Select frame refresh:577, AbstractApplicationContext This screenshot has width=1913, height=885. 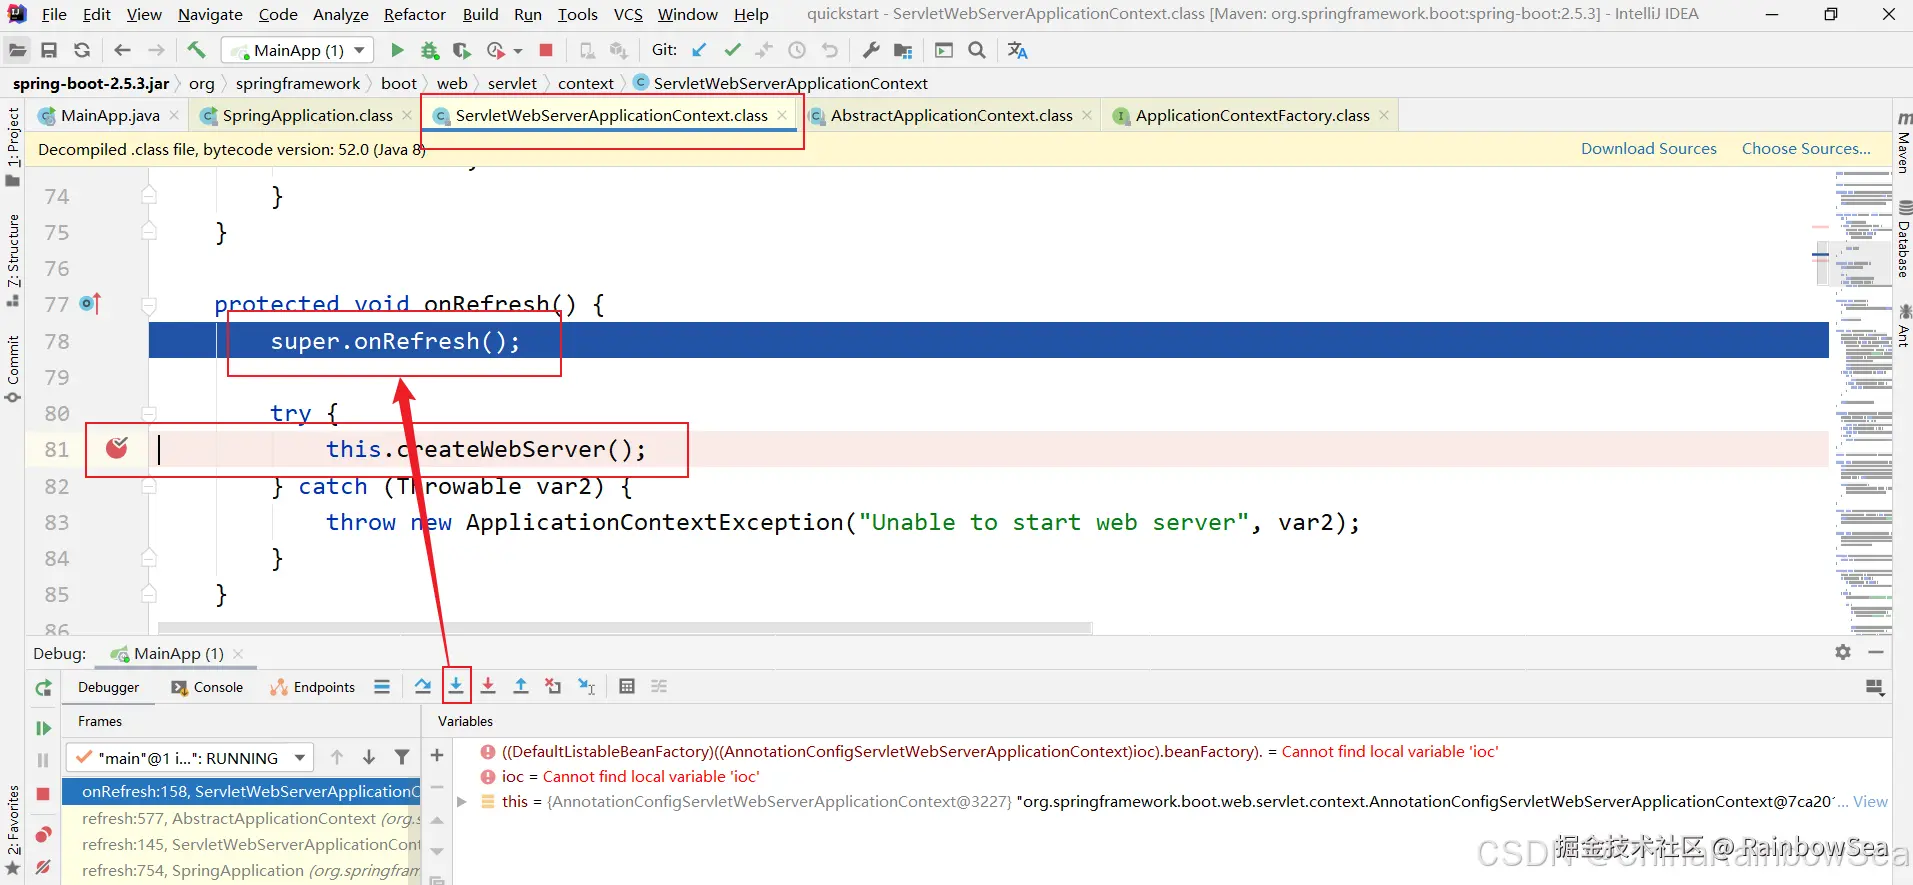coord(242,818)
